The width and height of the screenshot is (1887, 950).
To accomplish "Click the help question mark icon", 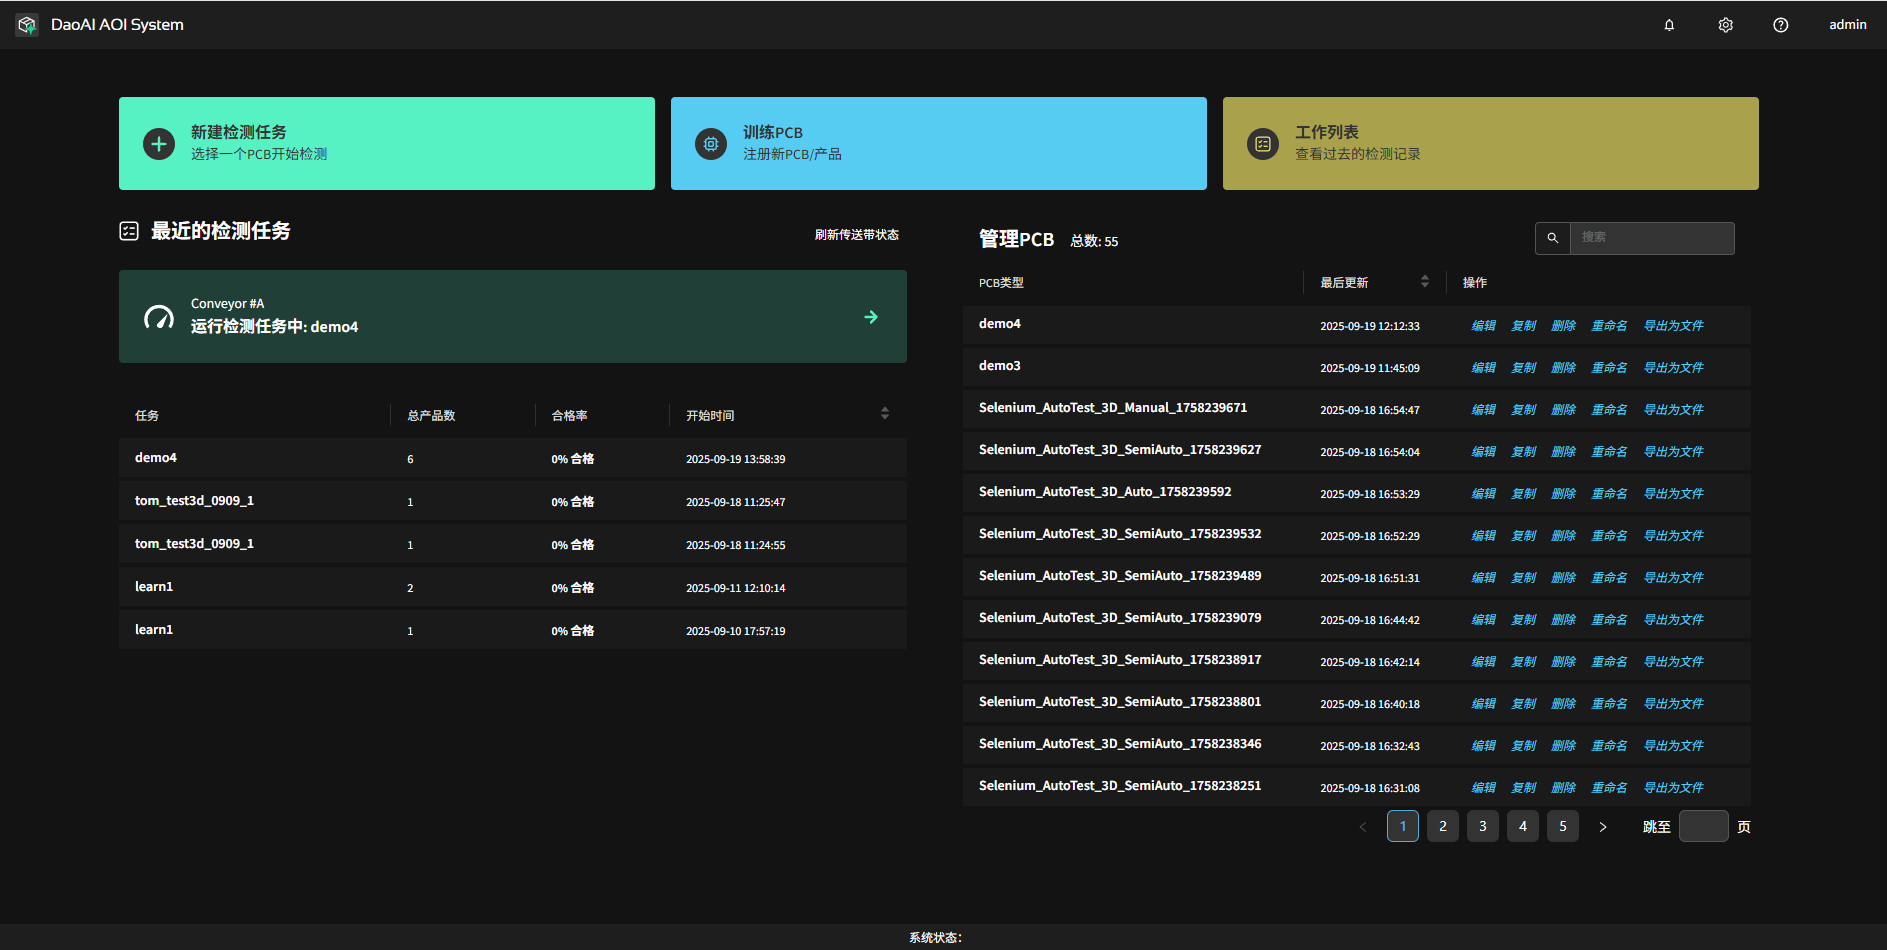I will (1780, 25).
